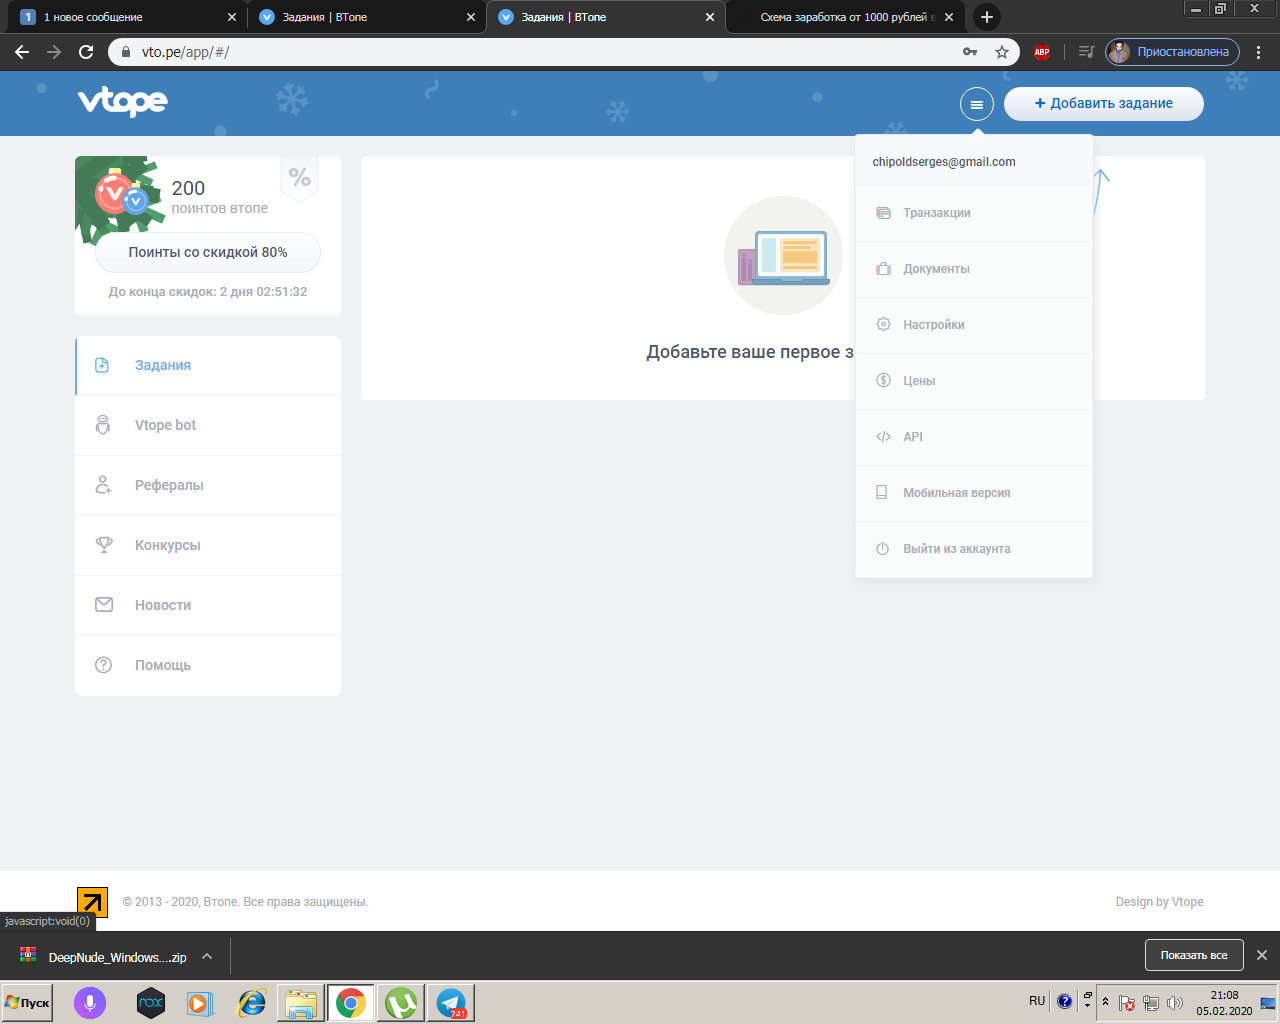Screen dimensions: 1280x1024
Task: Open the RU language switcher
Action: pos(1037,1001)
